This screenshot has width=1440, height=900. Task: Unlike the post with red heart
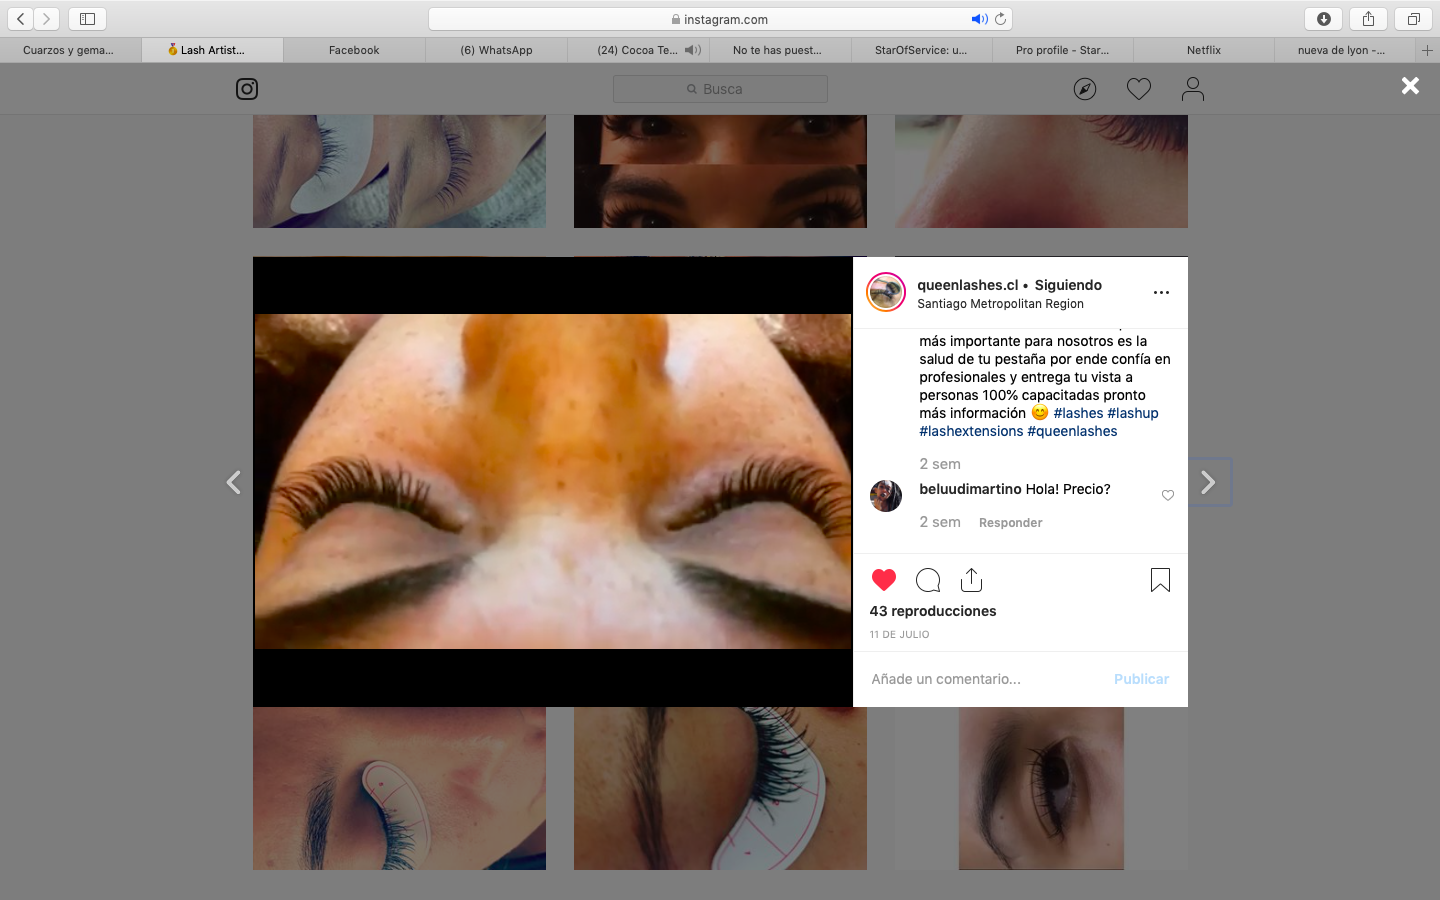click(x=884, y=580)
